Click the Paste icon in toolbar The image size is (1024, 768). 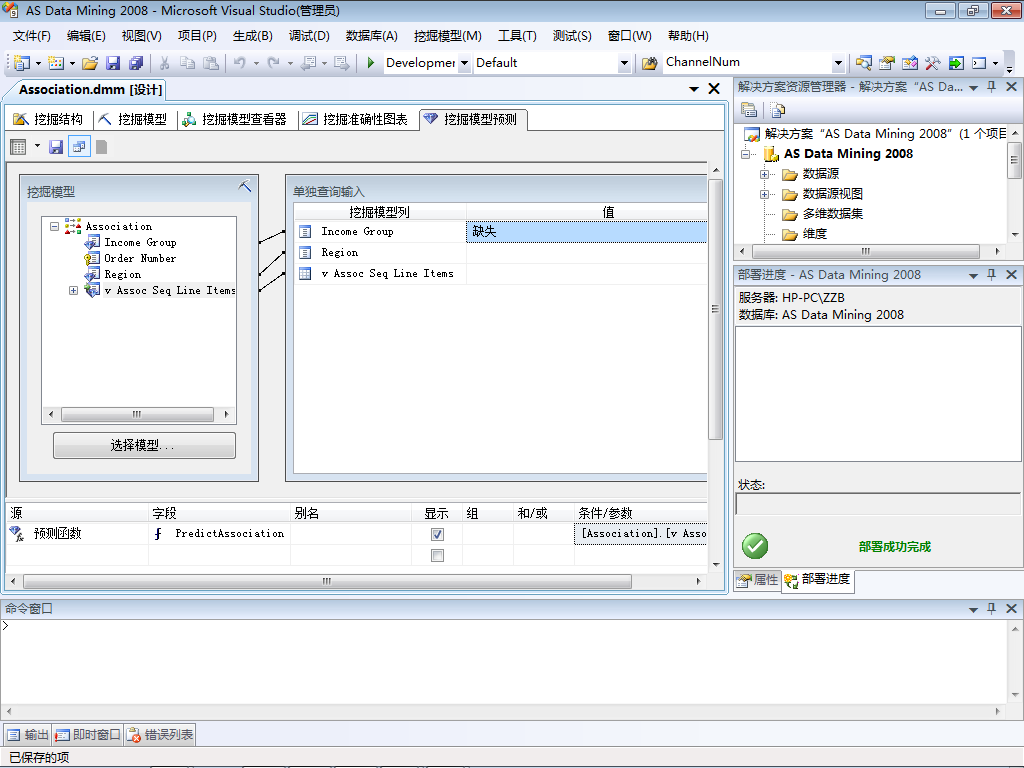tap(210, 63)
